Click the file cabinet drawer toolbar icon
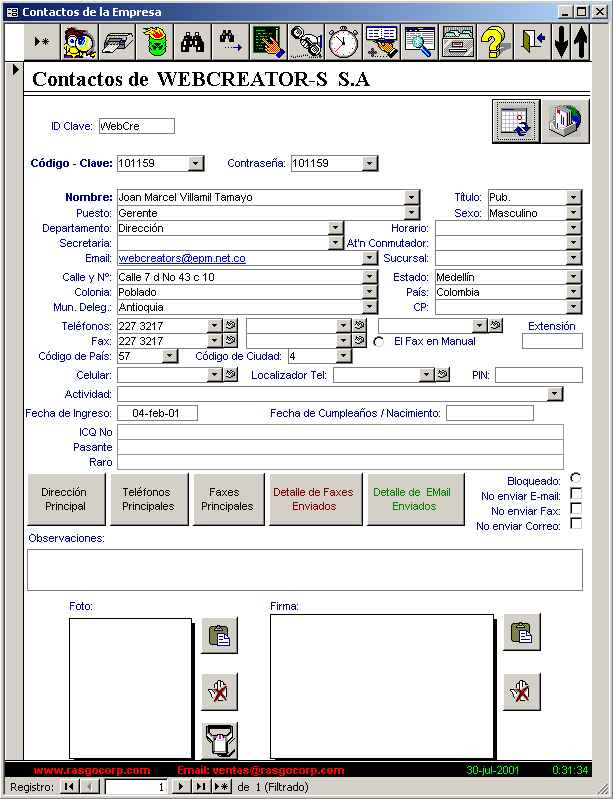 pos(457,42)
